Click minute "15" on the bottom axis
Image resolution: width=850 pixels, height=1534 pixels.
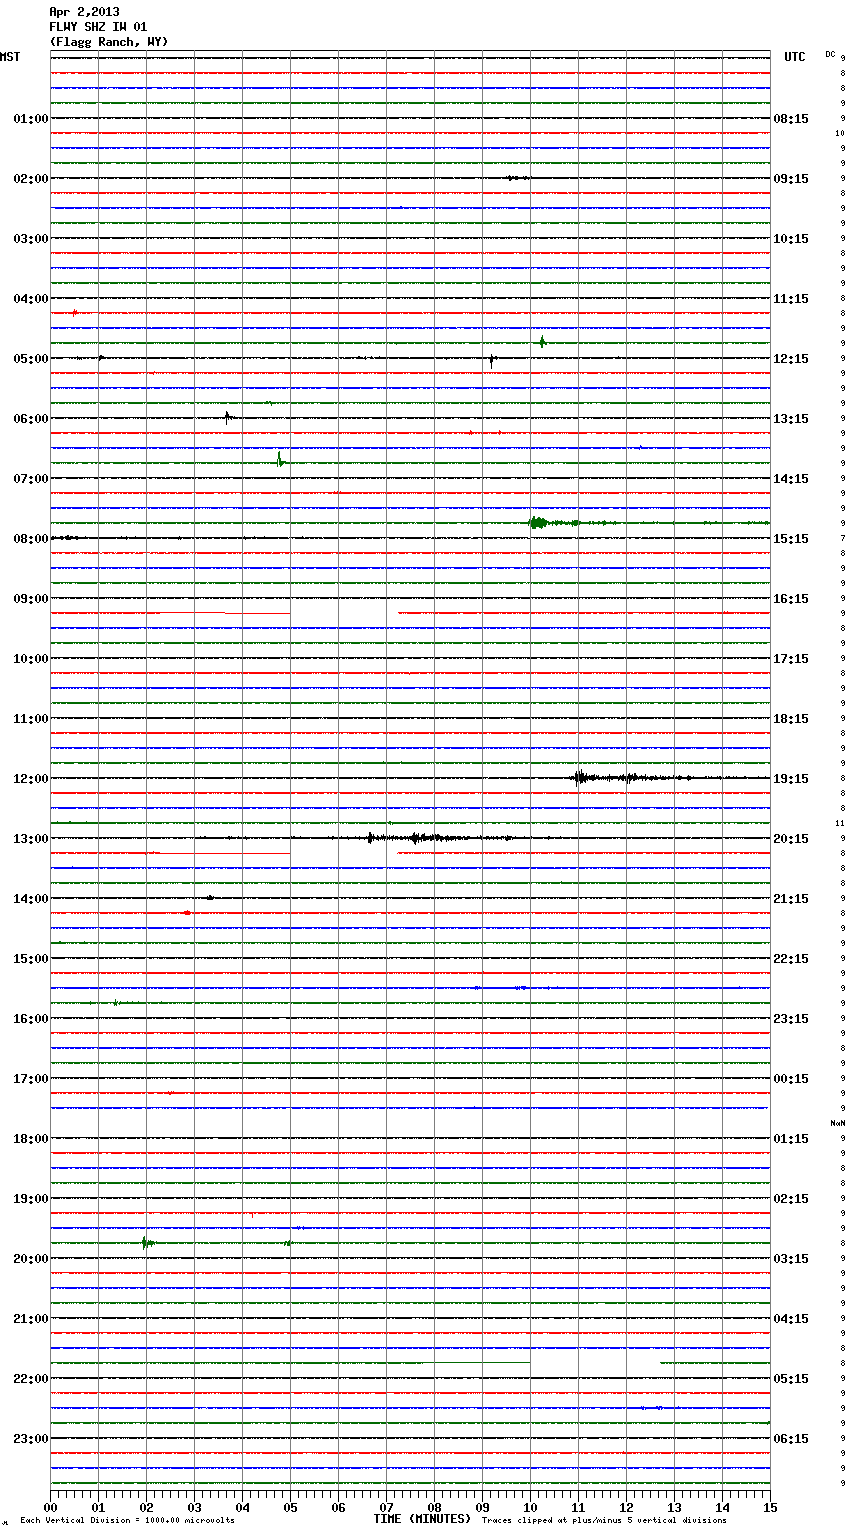point(770,1507)
